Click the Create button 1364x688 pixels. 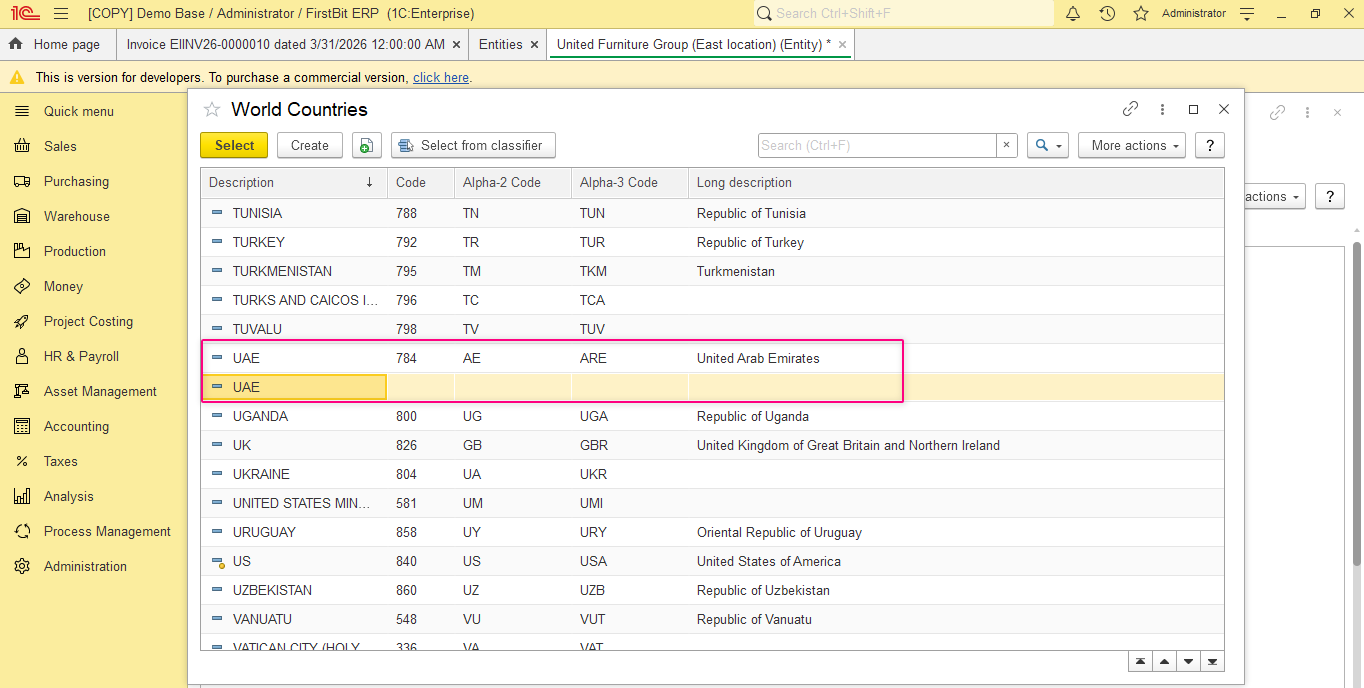tap(310, 145)
